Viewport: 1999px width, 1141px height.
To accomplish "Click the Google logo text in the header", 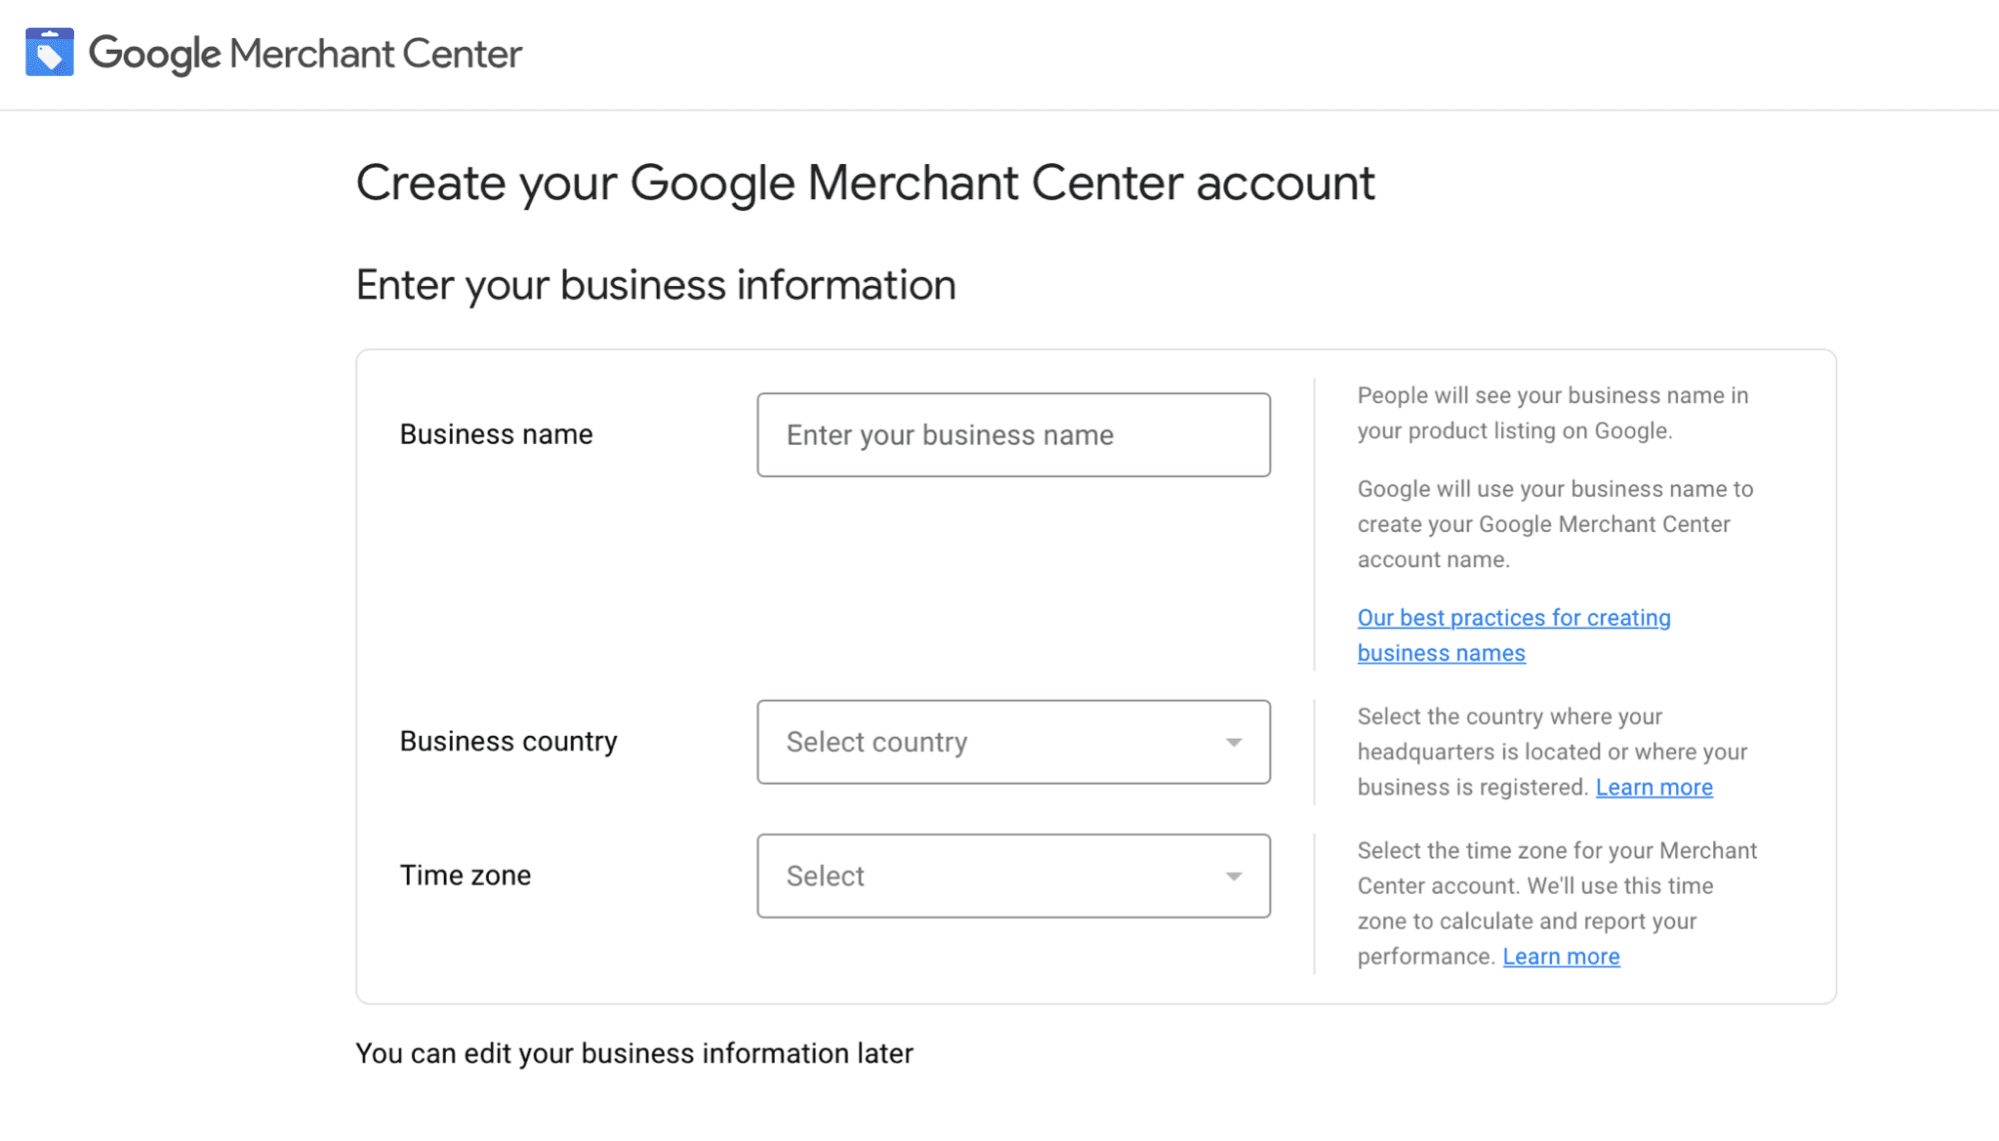I will point(155,54).
